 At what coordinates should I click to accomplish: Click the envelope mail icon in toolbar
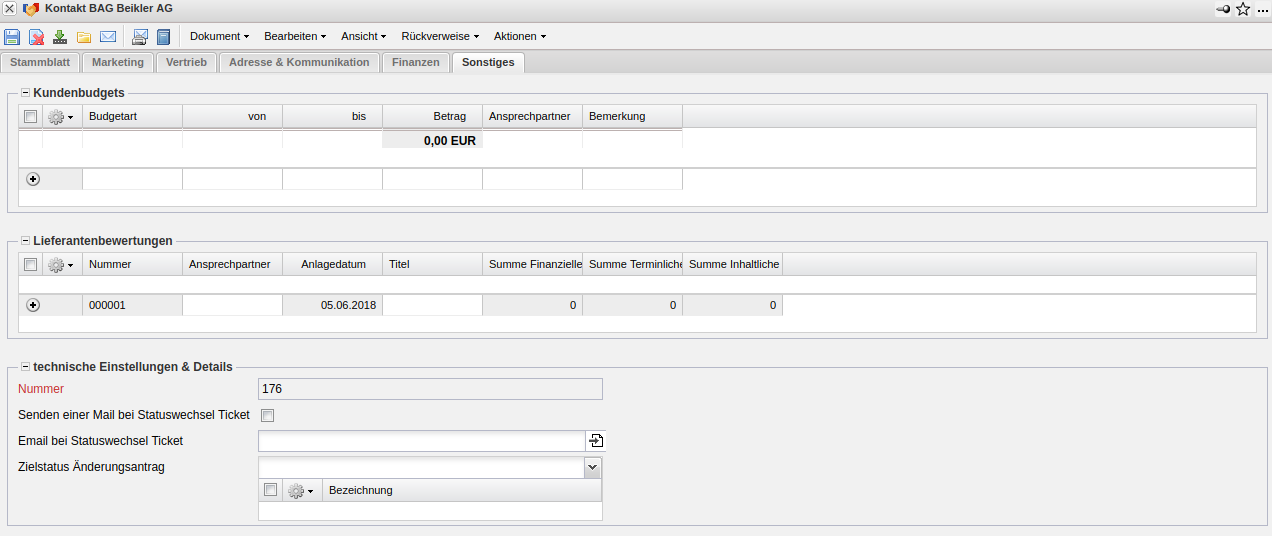108,37
